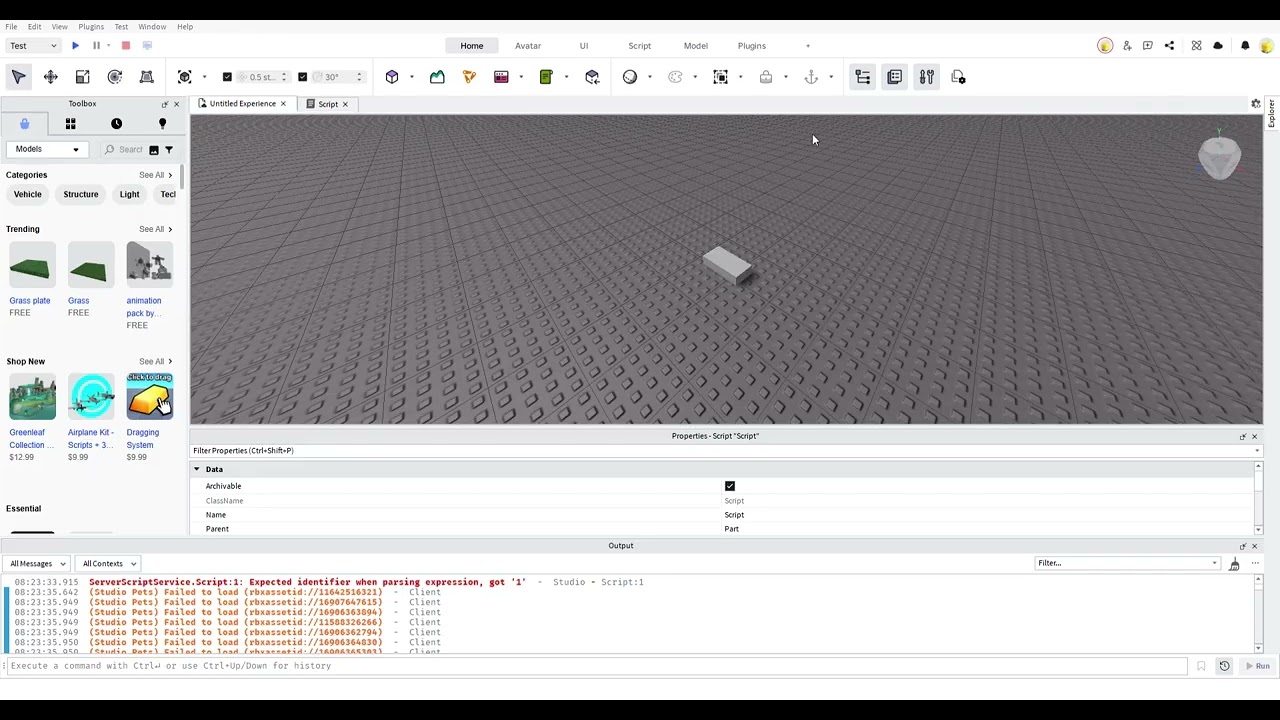Click See All next to Categories
Viewport: 1280px width, 720px height.
click(155, 175)
